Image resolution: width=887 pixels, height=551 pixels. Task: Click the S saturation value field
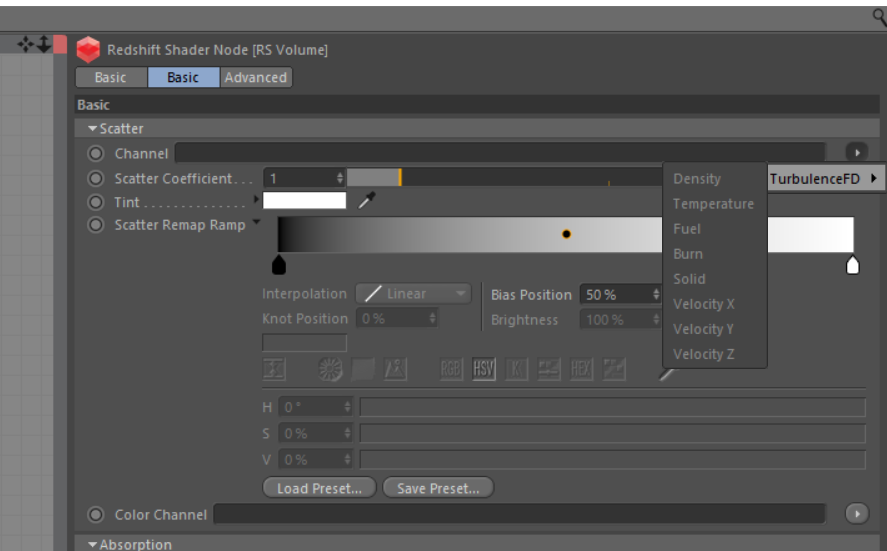pos(315,433)
